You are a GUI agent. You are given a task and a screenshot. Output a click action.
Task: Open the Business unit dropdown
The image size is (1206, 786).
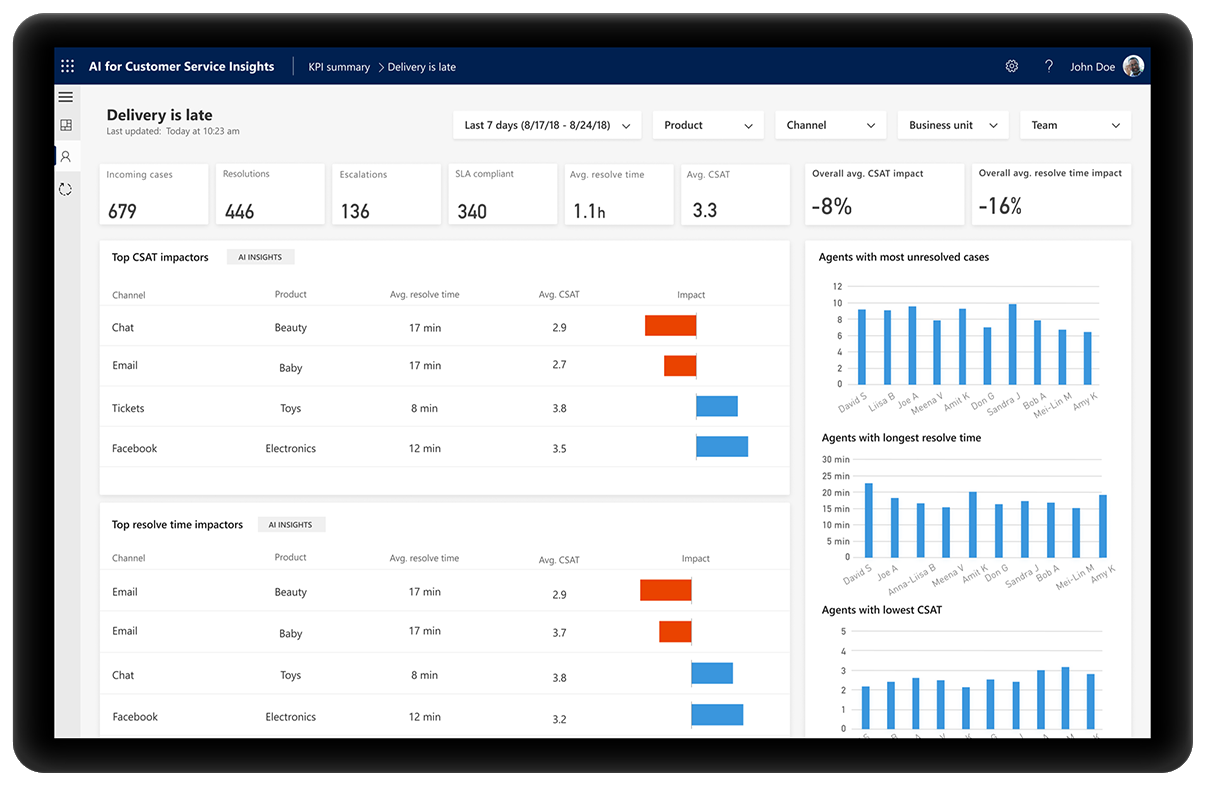pyautogui.click(x=953, y=124)
